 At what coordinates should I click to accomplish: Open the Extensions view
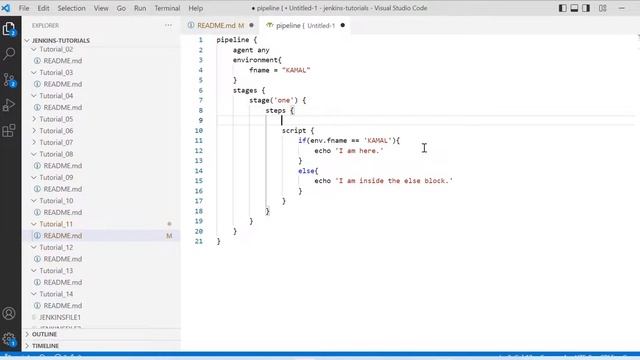coord(9,131)
